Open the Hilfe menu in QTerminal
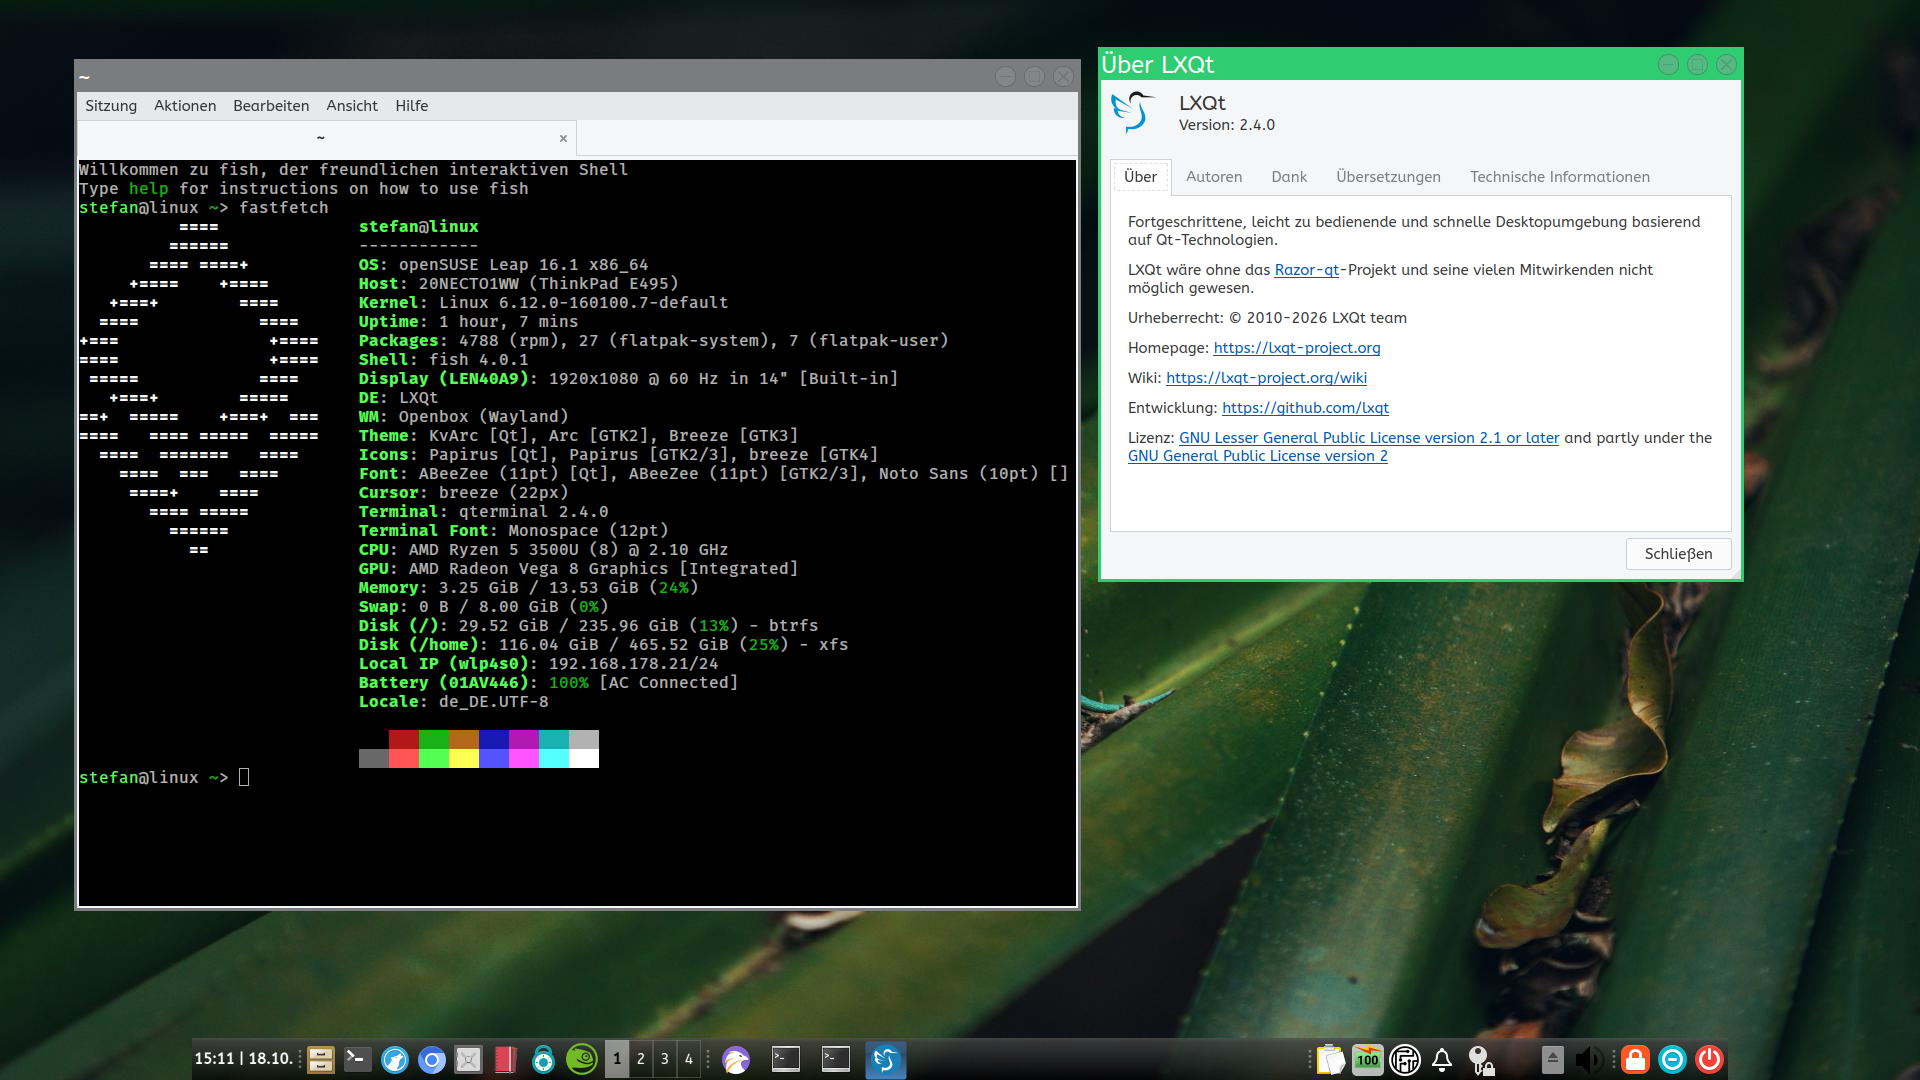 411,106
